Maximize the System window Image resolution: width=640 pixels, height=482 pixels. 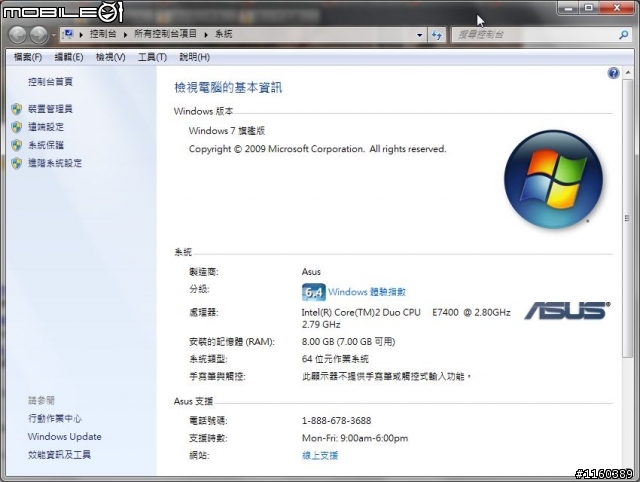(589, 7)
